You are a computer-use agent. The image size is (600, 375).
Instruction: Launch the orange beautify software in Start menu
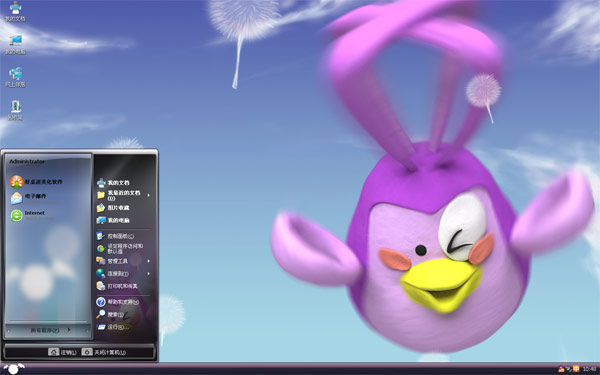tap(36, 182)
